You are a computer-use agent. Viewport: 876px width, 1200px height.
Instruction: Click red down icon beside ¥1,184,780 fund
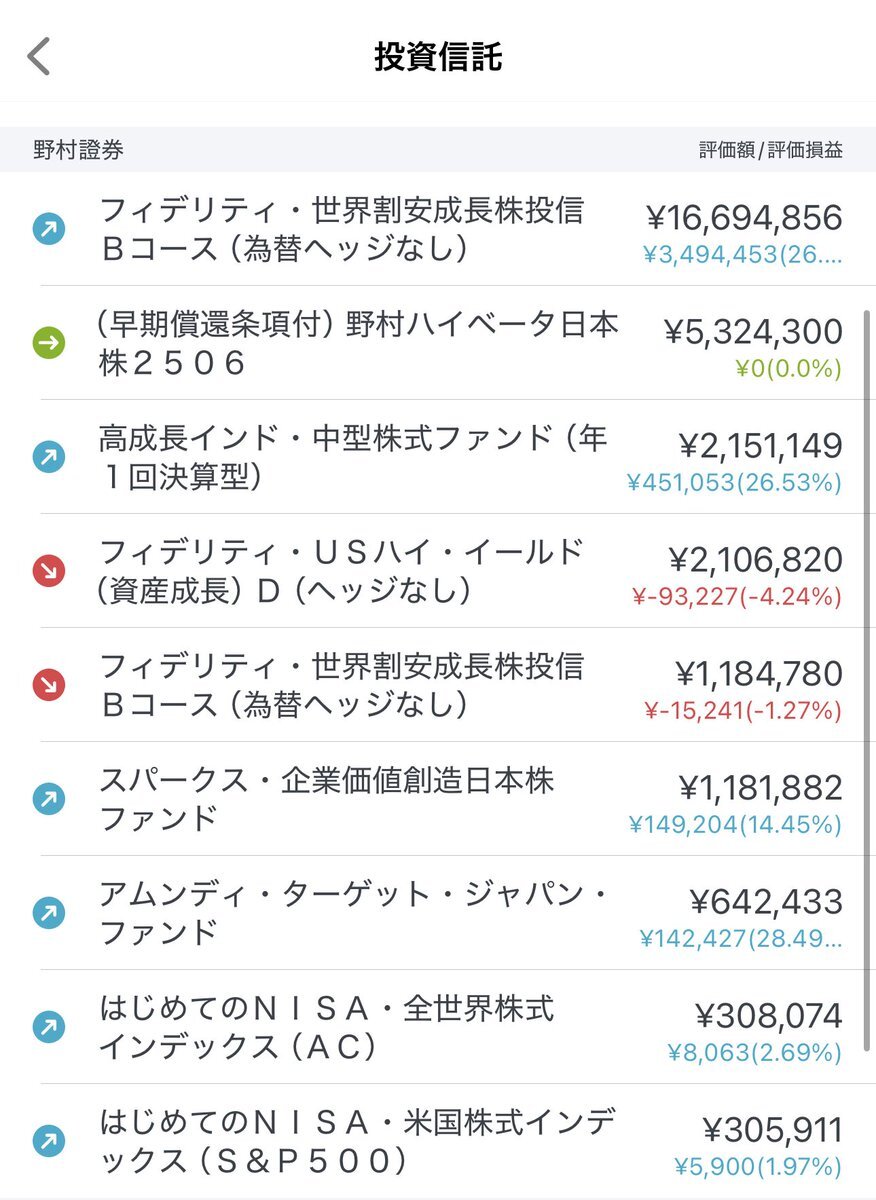(49, 686)
